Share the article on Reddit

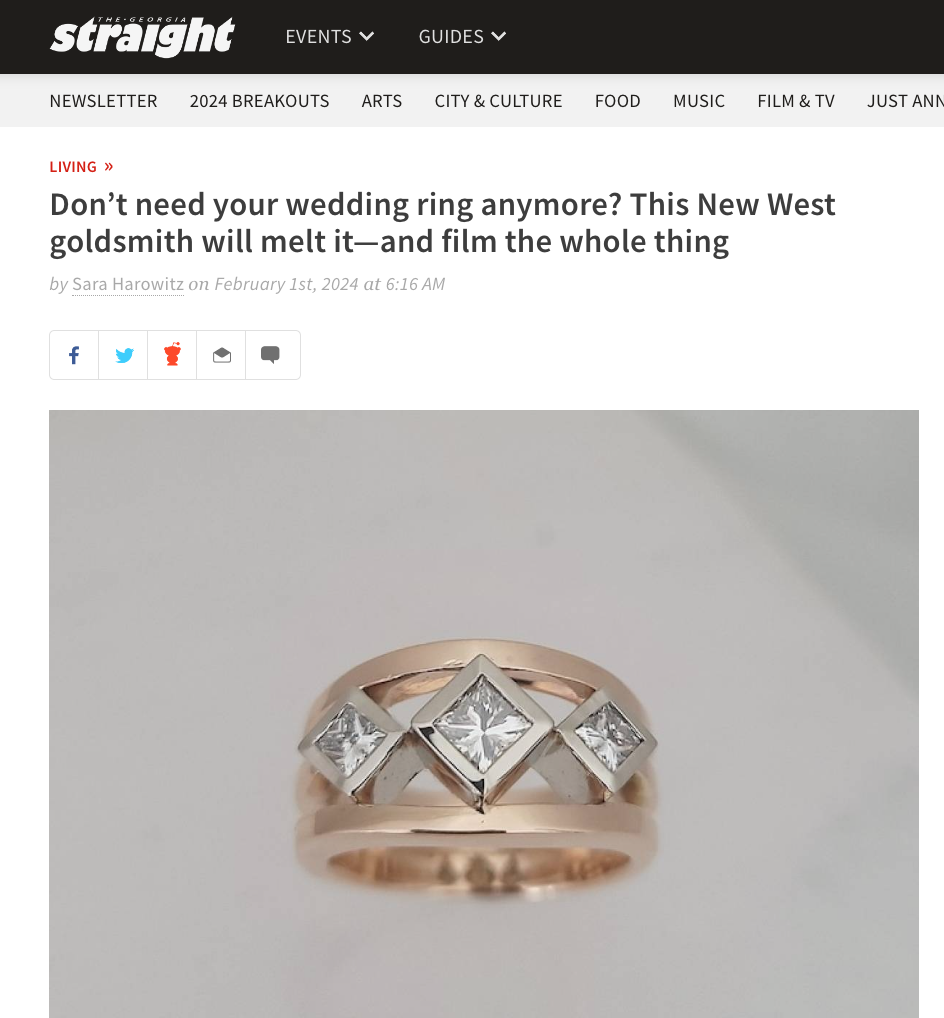(172, 355)
